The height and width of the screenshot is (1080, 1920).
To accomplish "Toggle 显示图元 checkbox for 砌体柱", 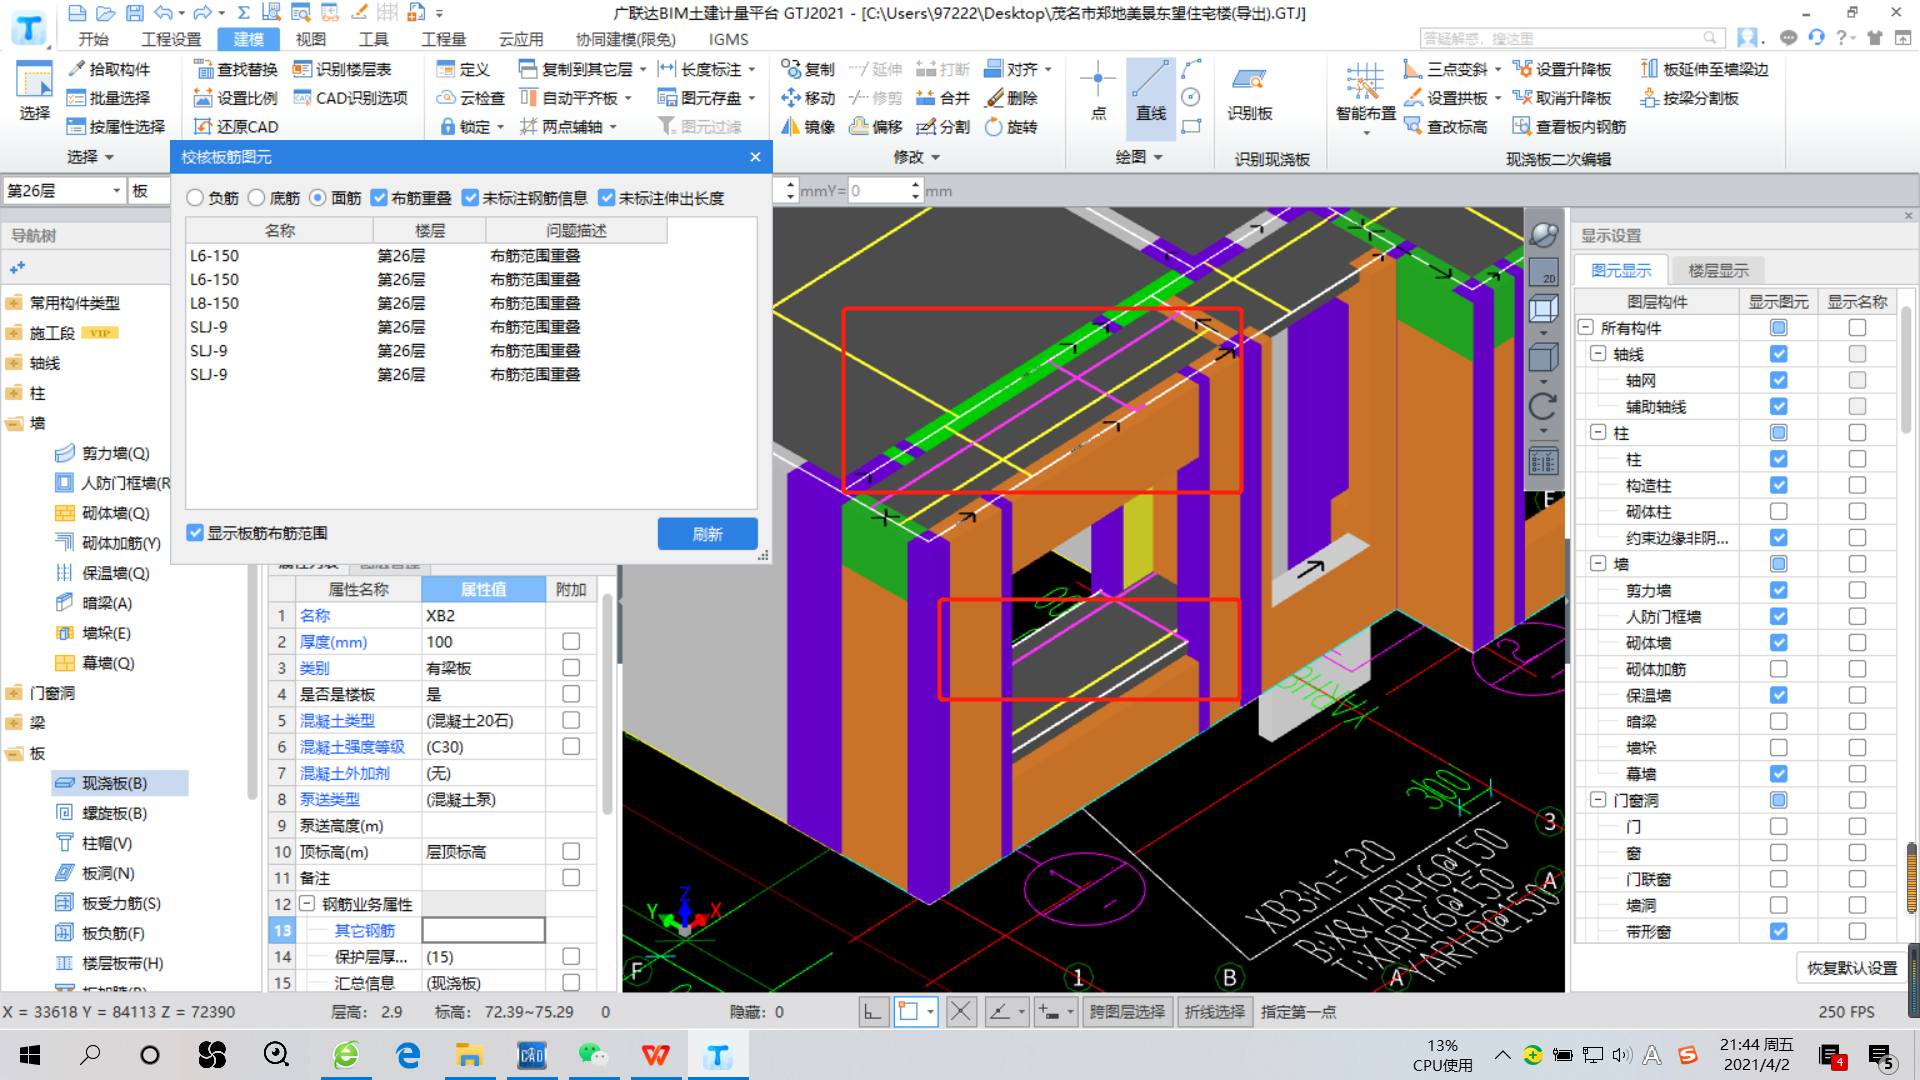I will 1778,511.
